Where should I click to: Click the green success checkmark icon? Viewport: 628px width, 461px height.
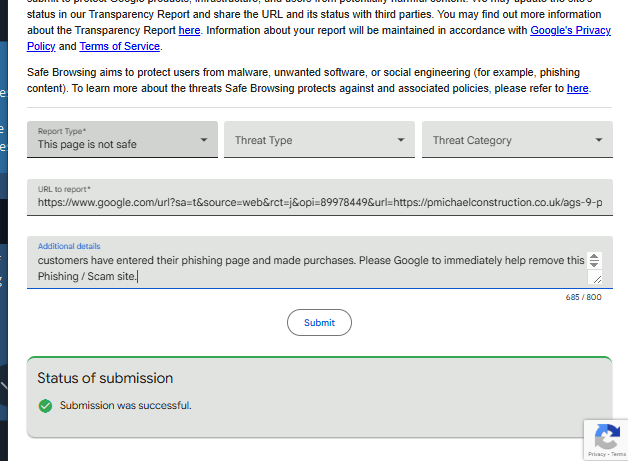point(45,405)
